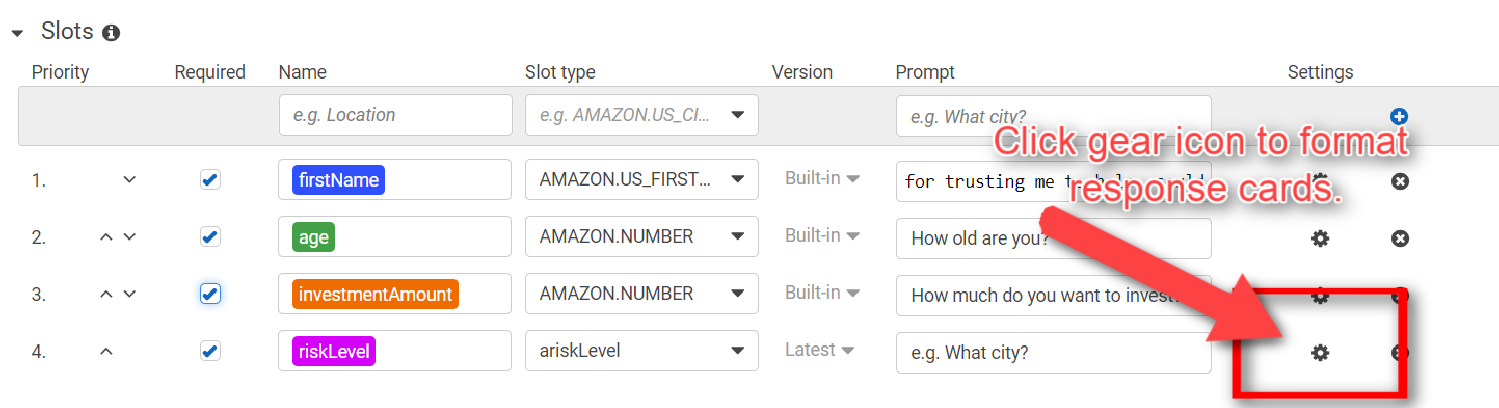Edit the 'How old are you?' prompt field
Viewport: 1499px width, 408px height.
point(1053,239)
